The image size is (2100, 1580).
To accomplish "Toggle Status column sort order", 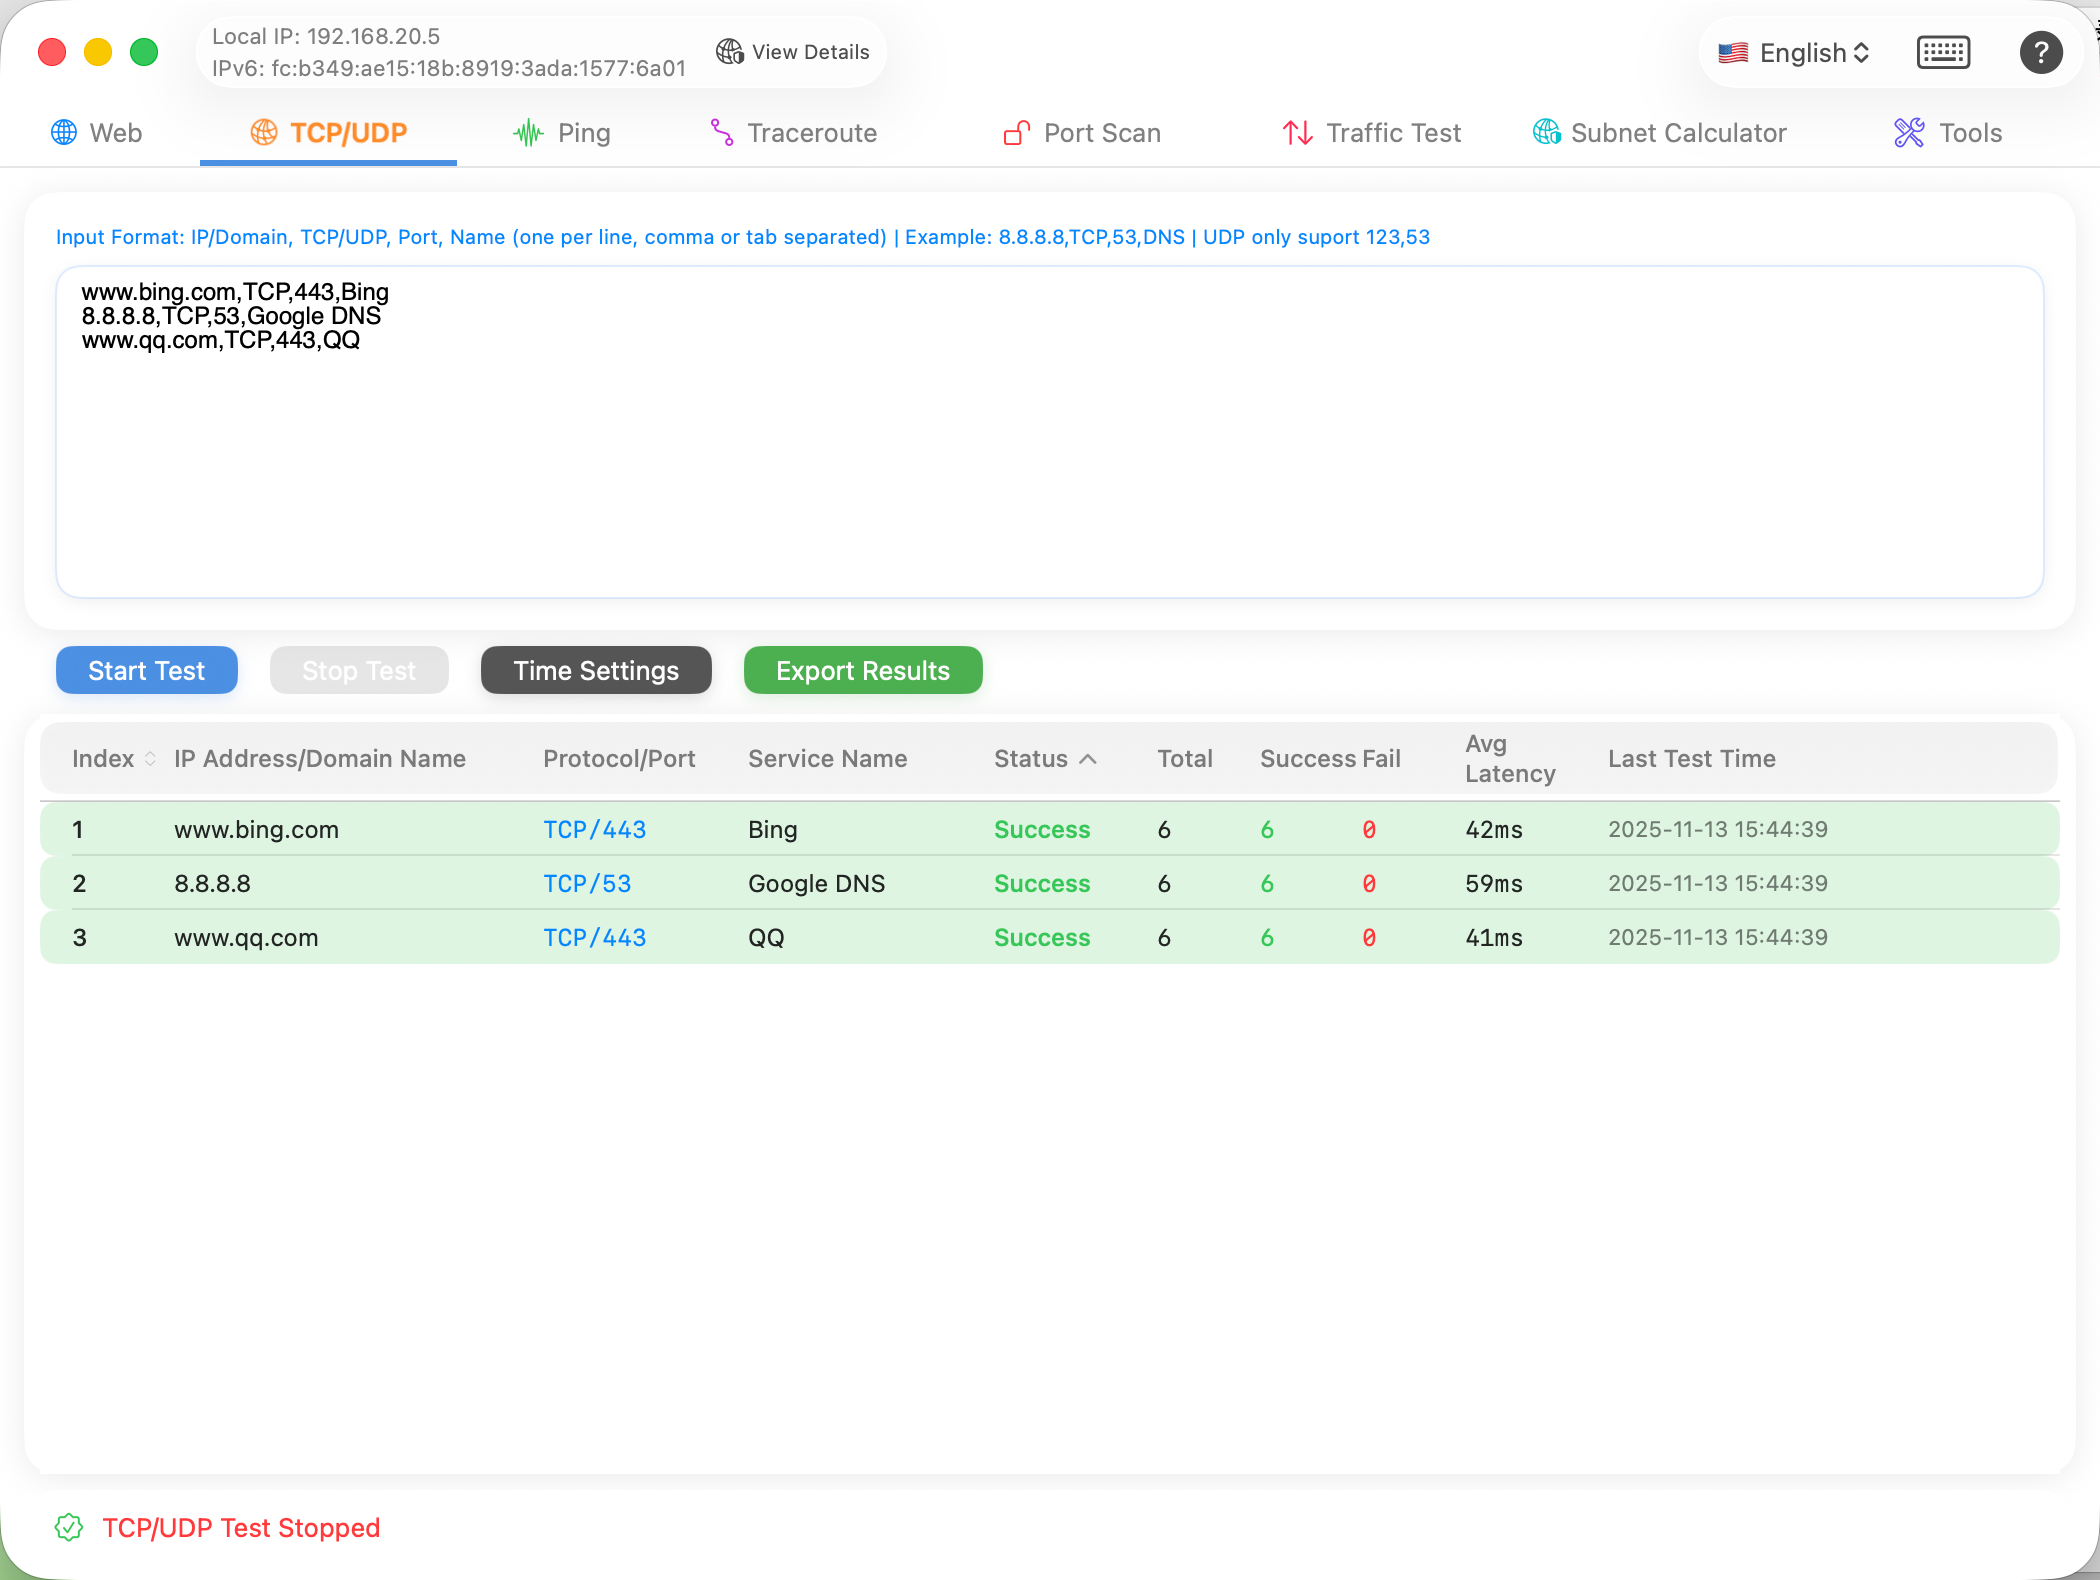I will pyautogui.click(x=1089, y=759).
